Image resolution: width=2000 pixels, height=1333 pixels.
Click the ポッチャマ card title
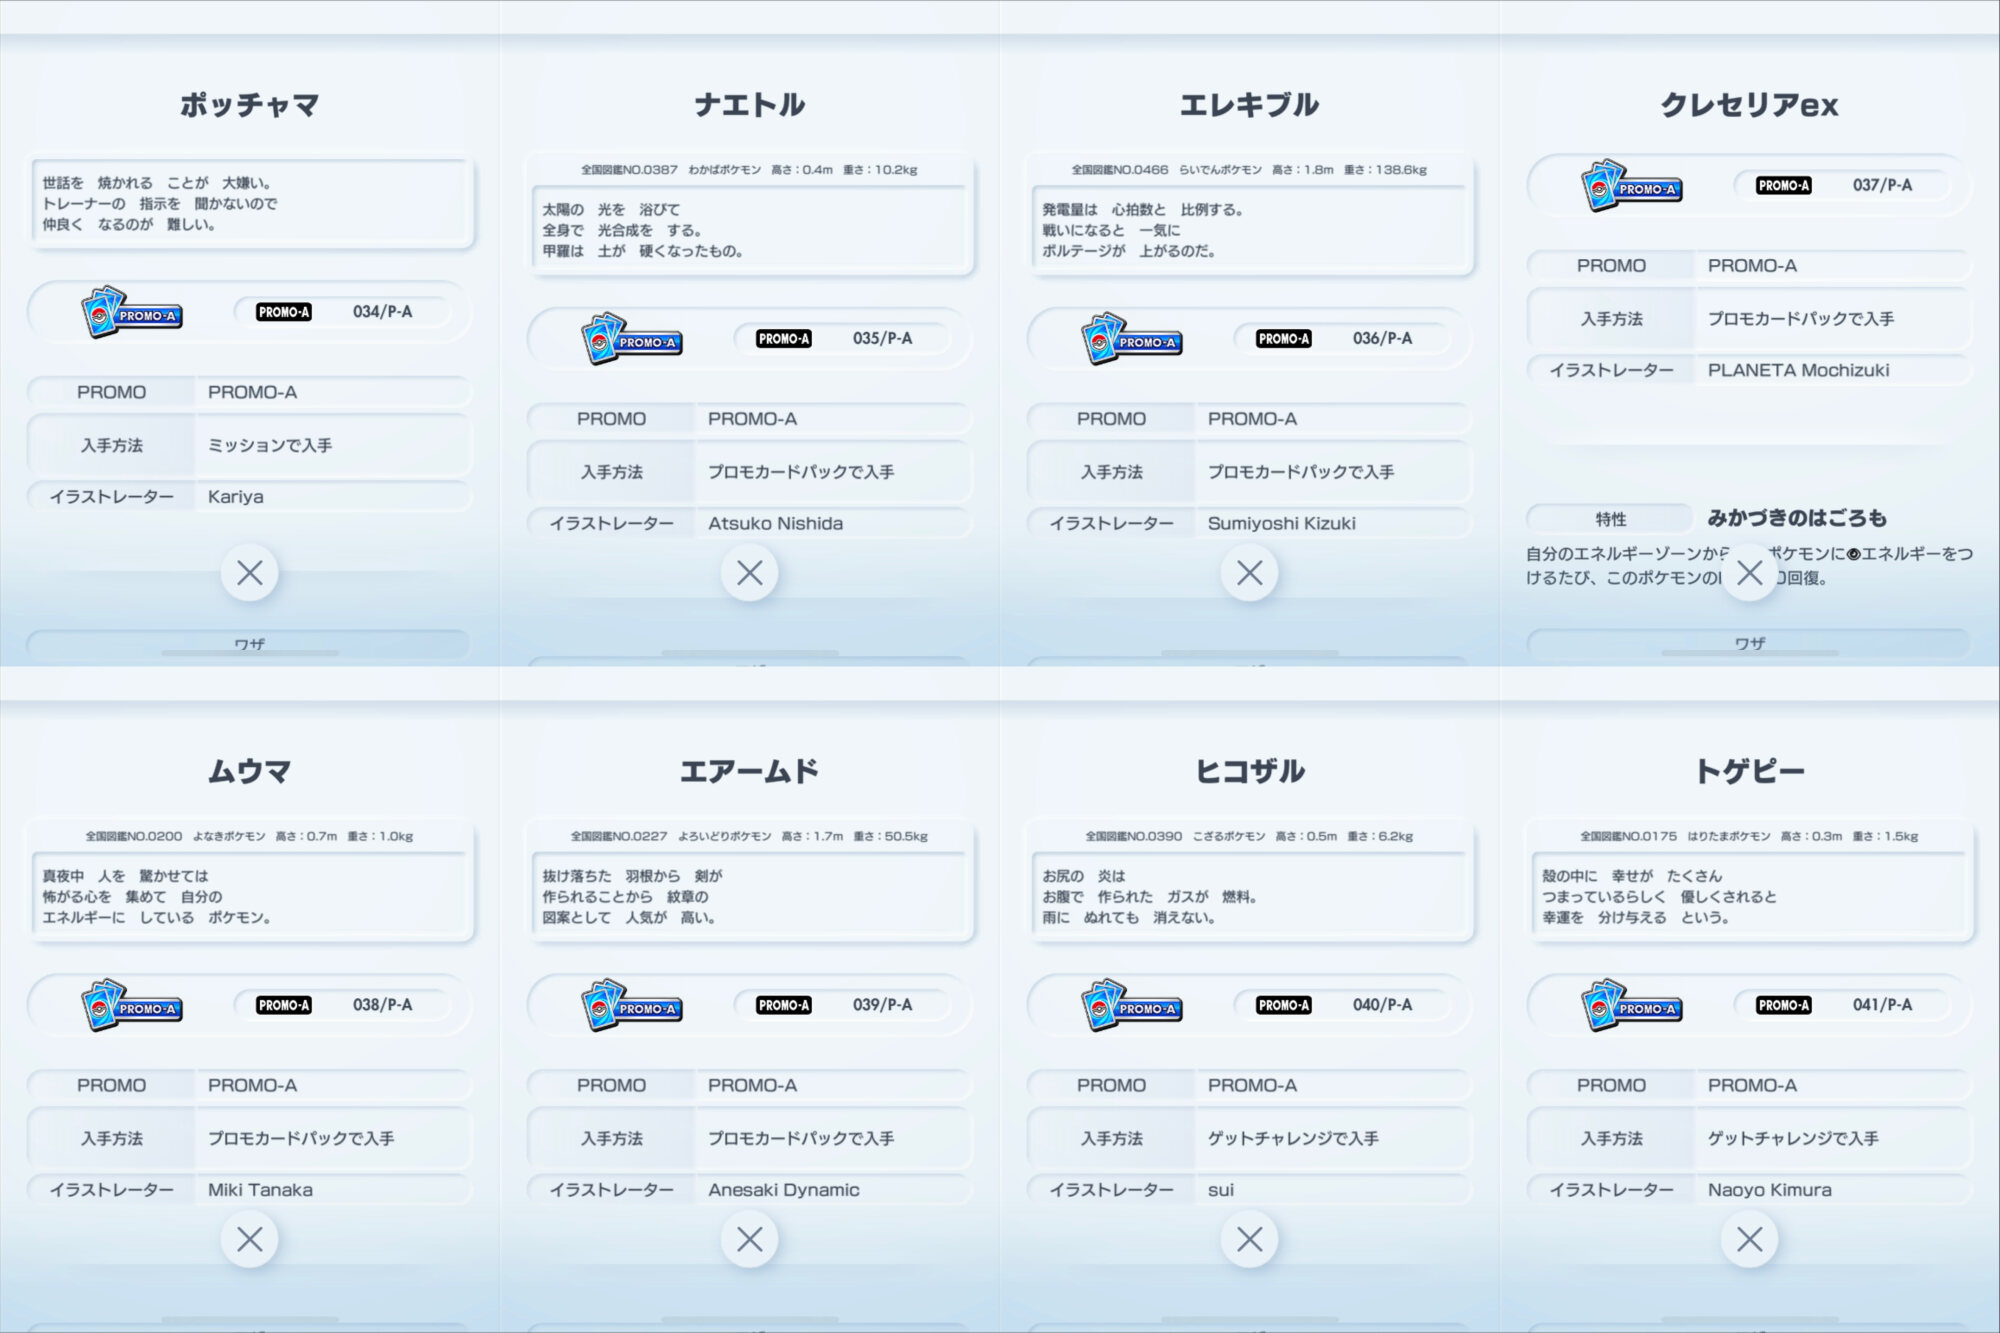[x=250, y=105]
